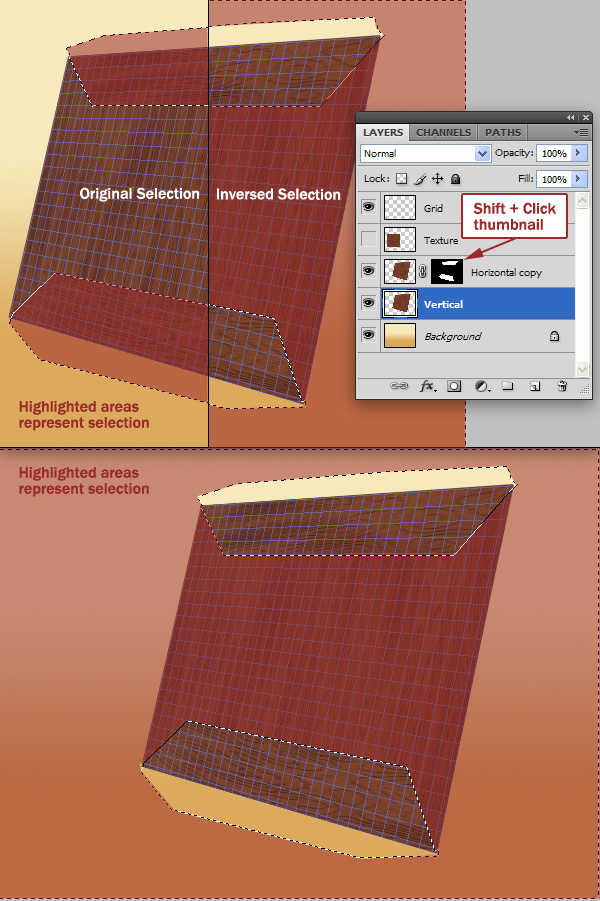Select the Horizontal copy layer name
This screenshot has width=600, height=901.
506,272
